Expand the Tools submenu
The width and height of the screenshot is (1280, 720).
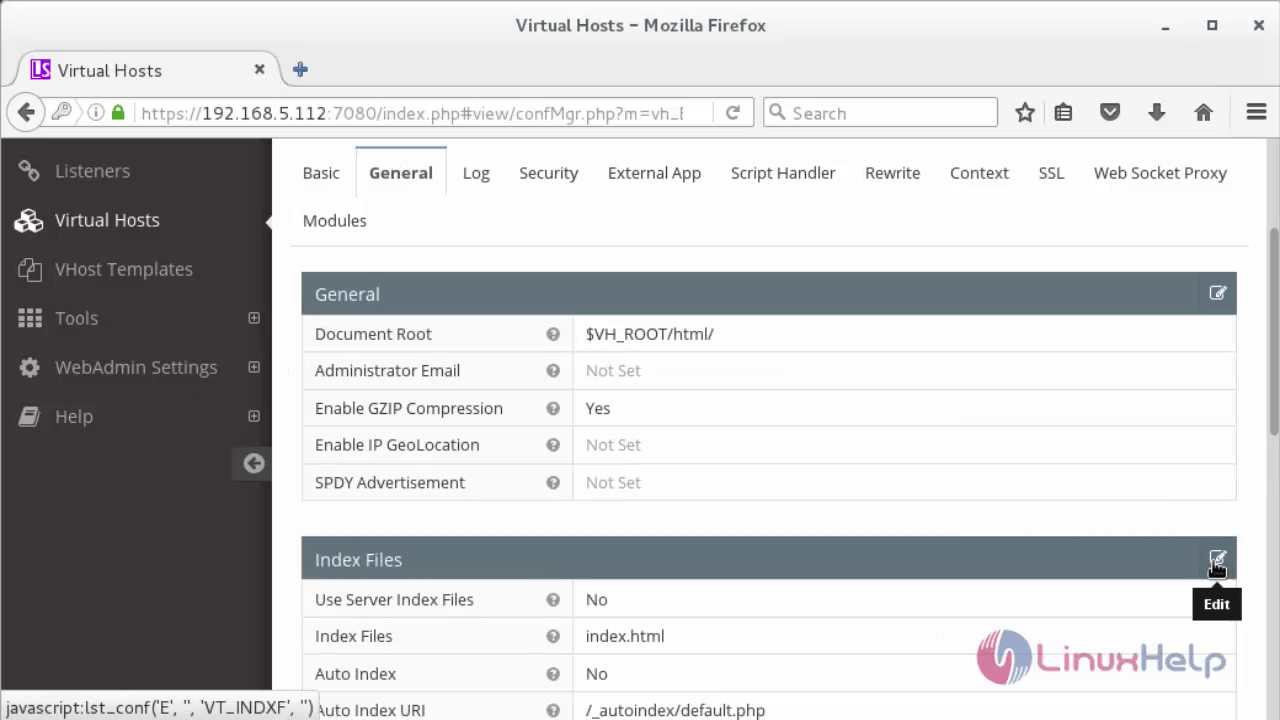point(254,318)
